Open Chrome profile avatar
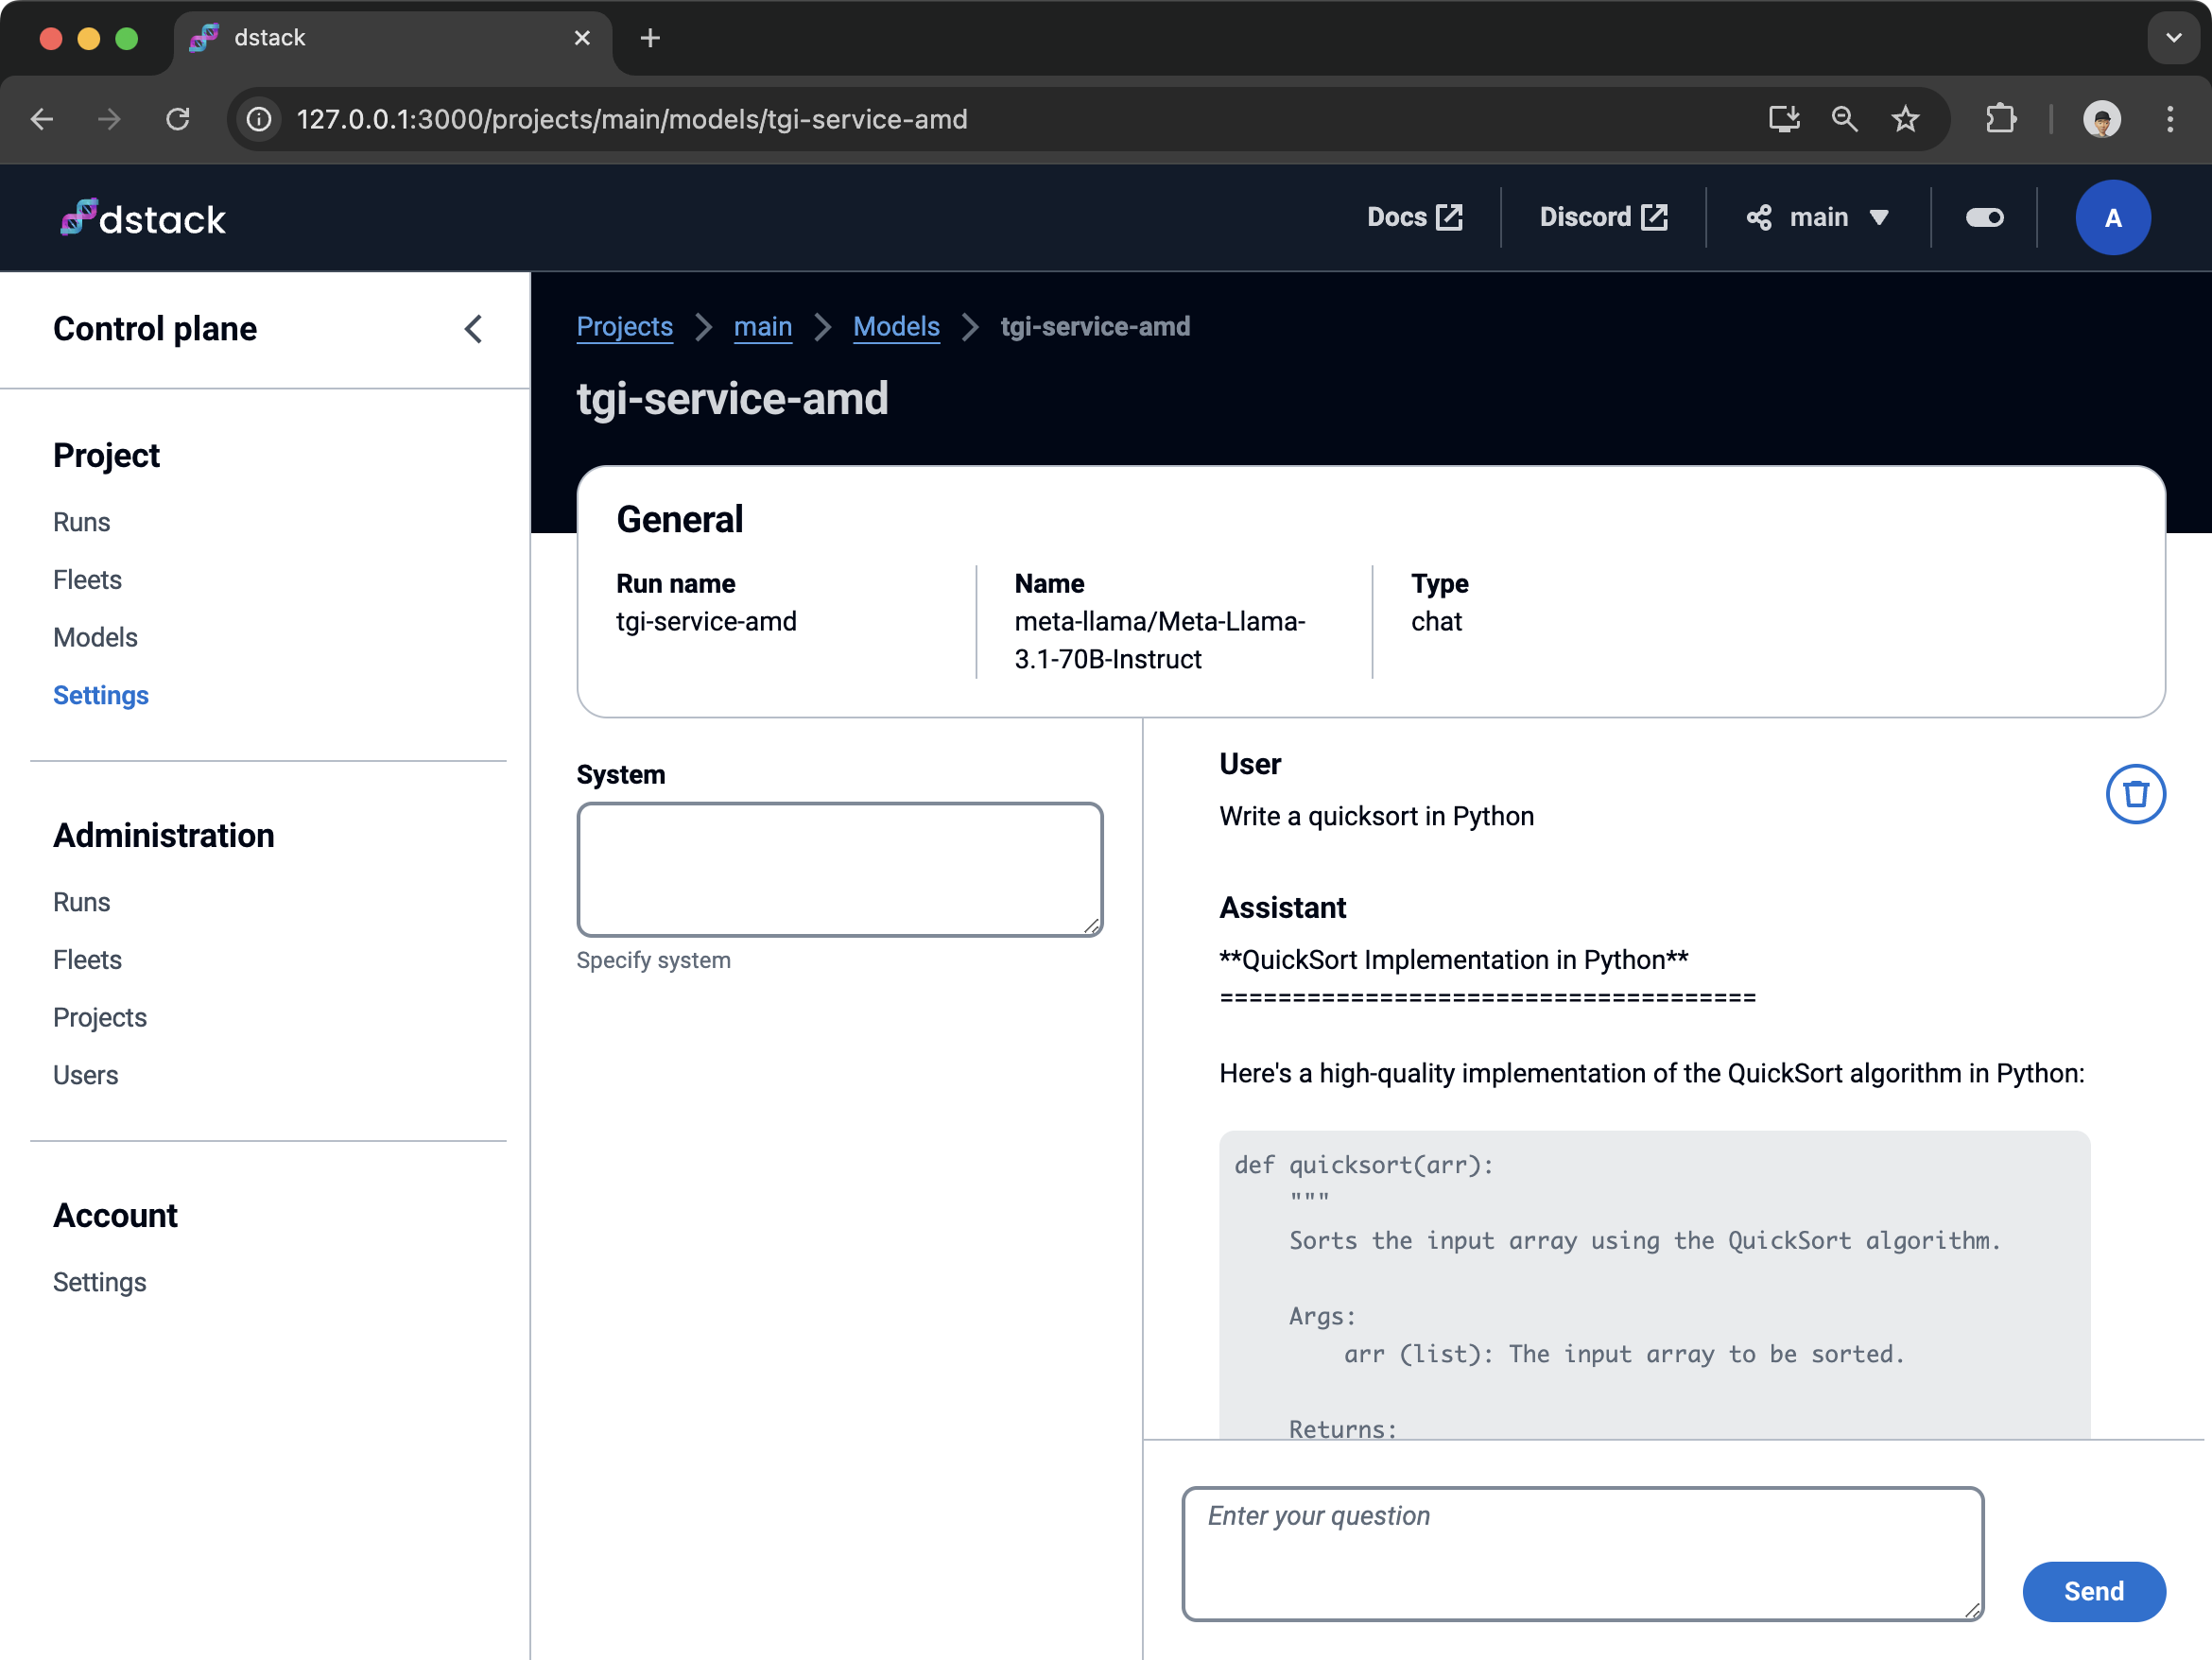The height and width of the screenshot is (1660, 2212). [x=2101, y=120]
